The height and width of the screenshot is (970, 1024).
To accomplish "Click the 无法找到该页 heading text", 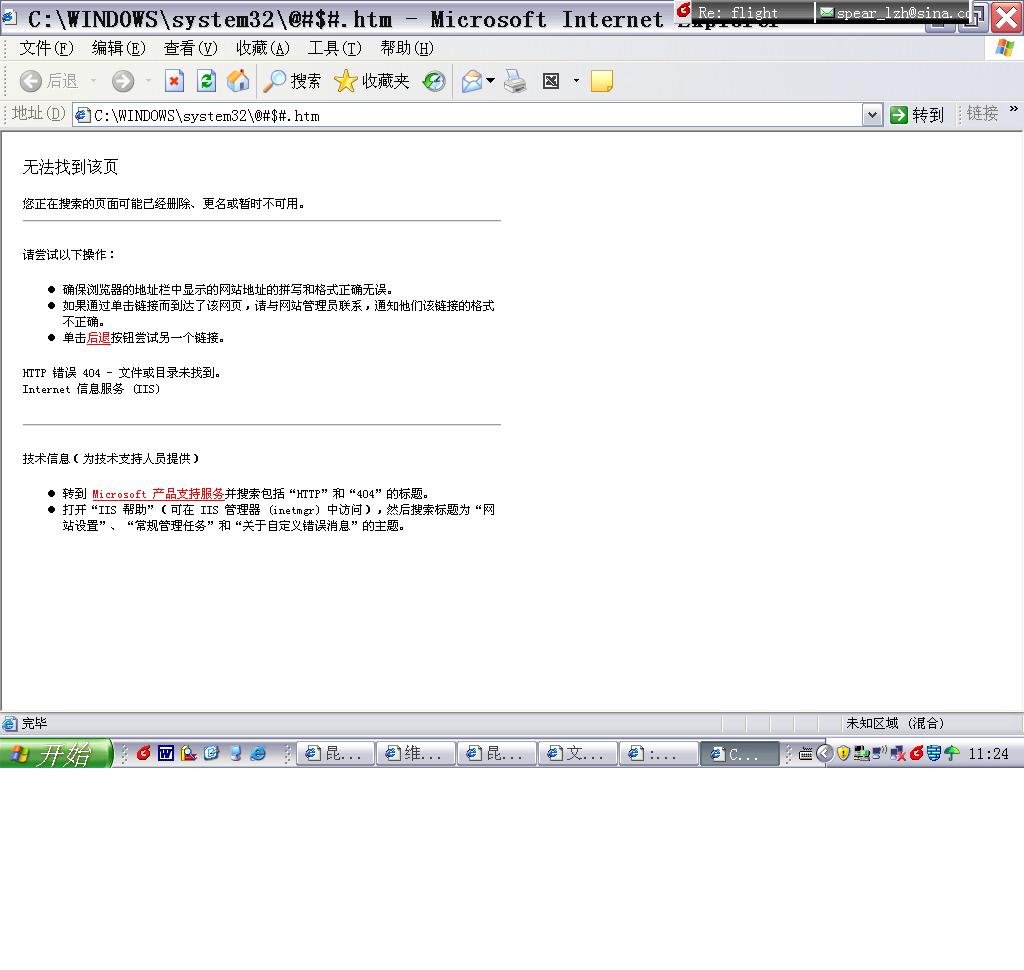I will tap(70, 167).
